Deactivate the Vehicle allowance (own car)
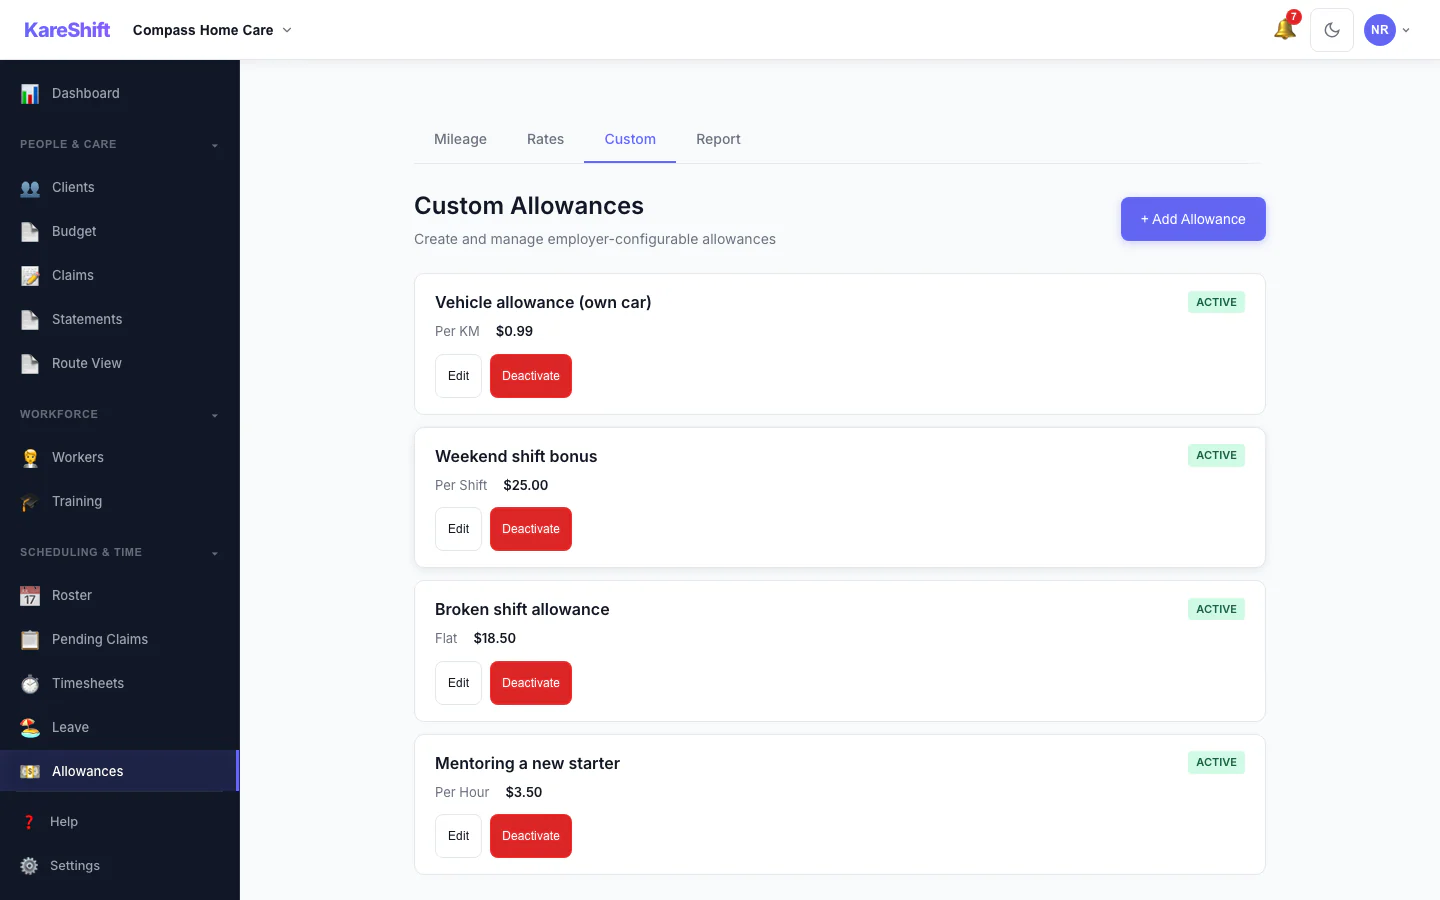The image size is (1440, 900). [531, 376]
